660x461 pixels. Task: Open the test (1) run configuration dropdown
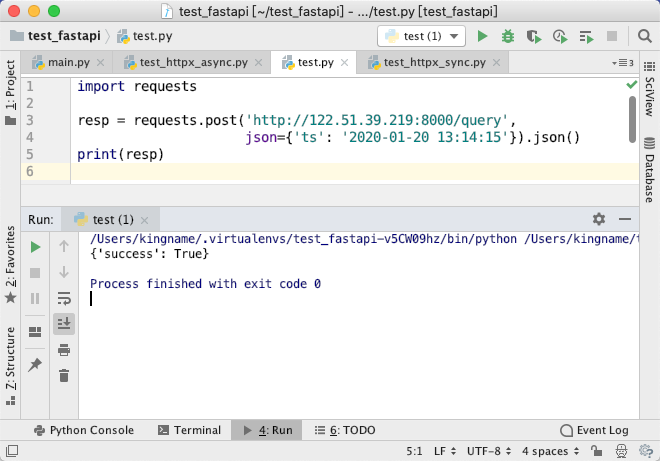coord(422,36)
